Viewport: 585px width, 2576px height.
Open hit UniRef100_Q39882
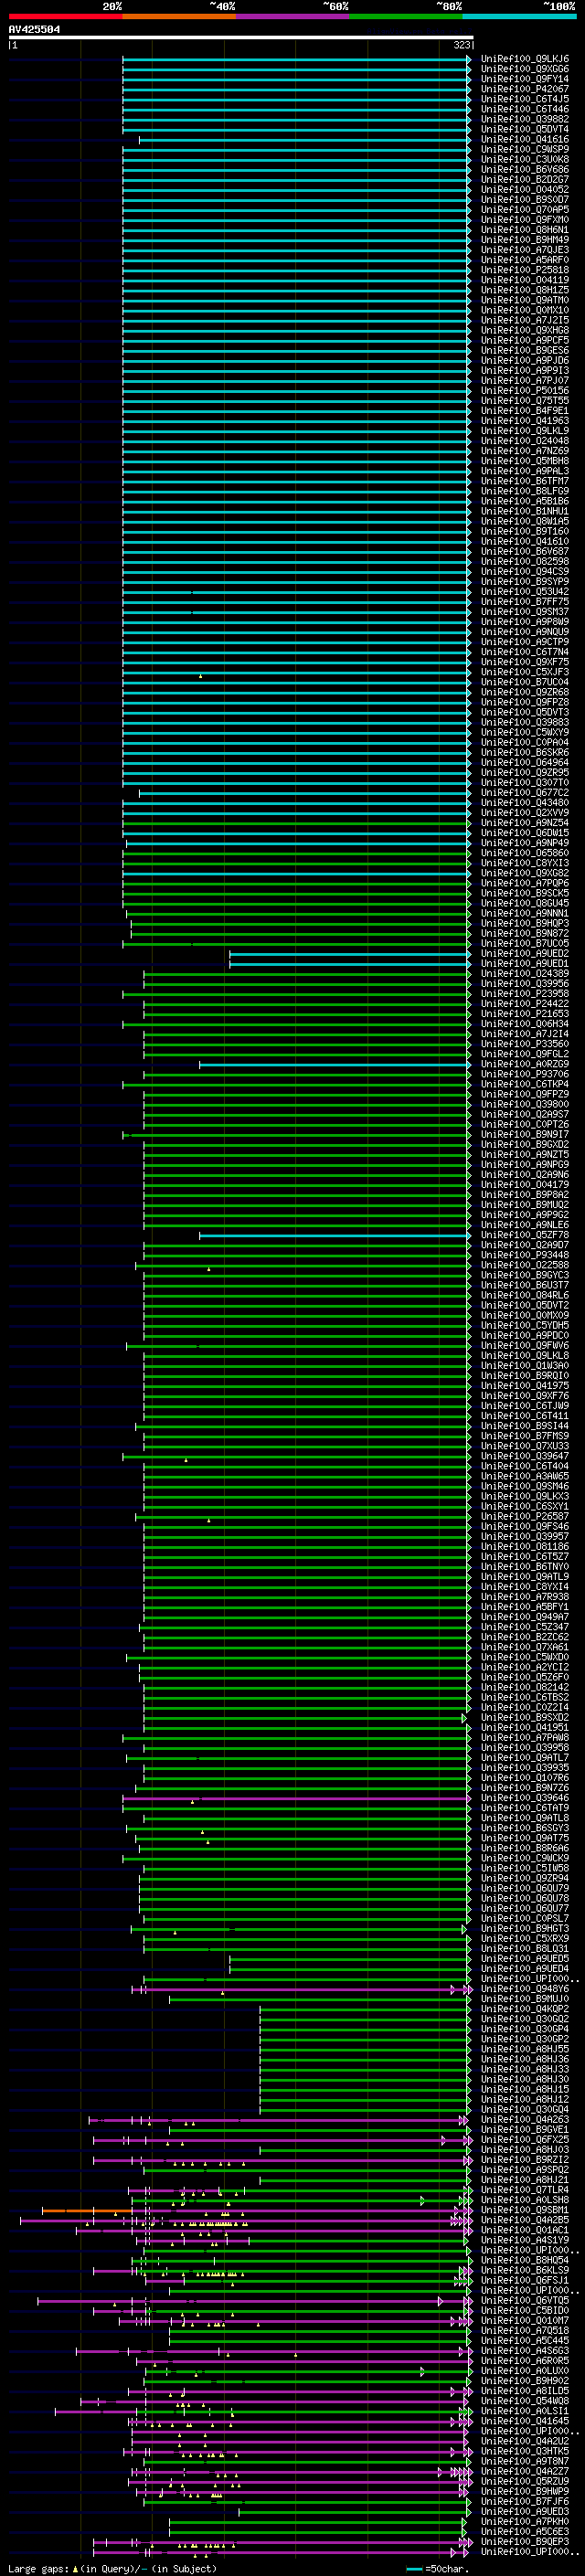pos(525,119)
